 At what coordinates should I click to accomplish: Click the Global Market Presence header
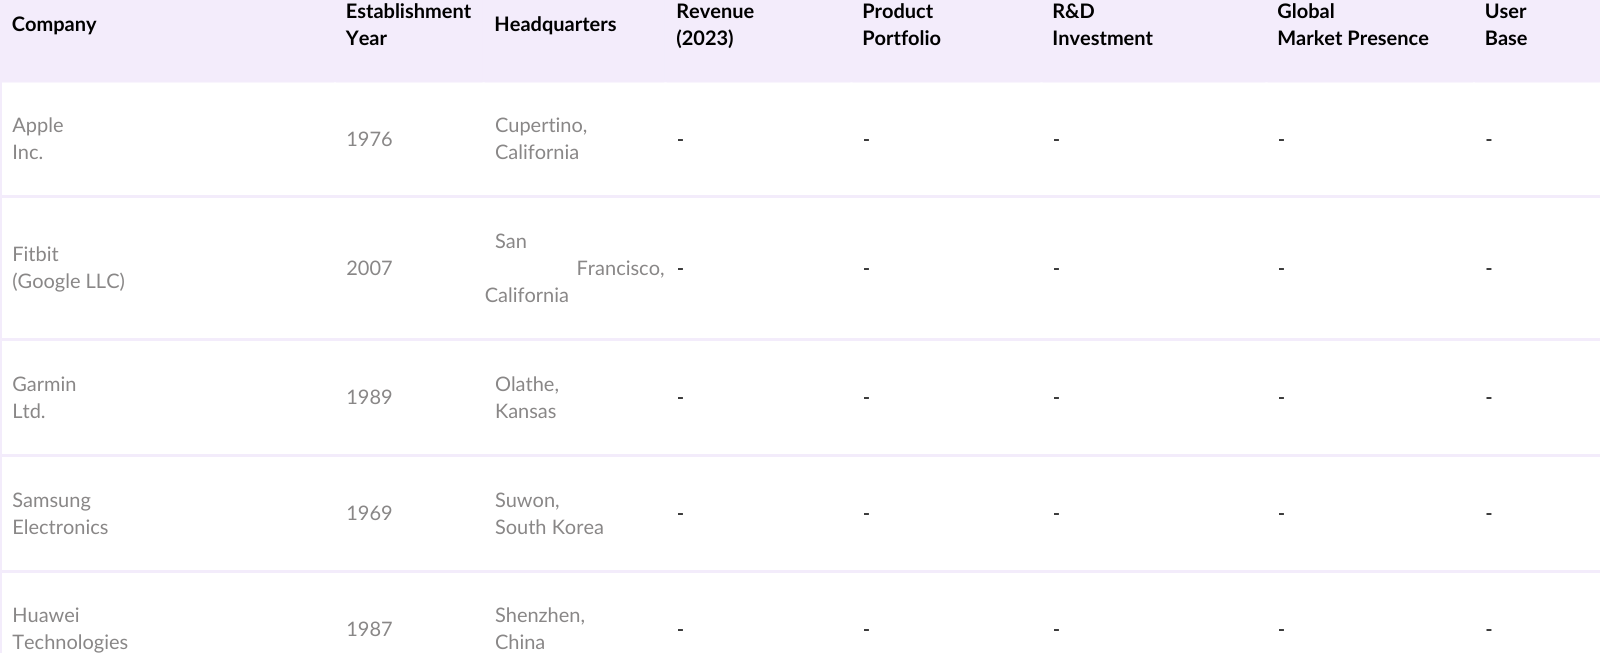tap(1352, 24)
